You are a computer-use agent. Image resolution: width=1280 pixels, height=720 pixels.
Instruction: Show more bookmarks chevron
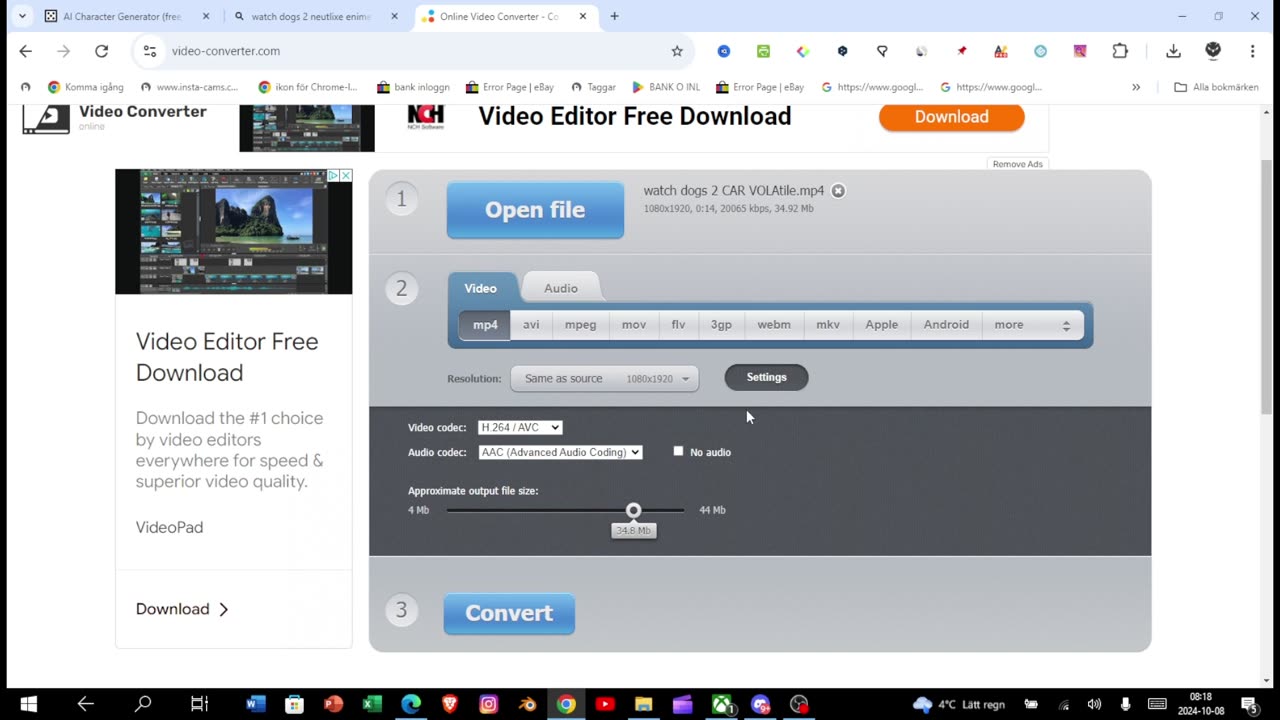(x=1136, y=87)
